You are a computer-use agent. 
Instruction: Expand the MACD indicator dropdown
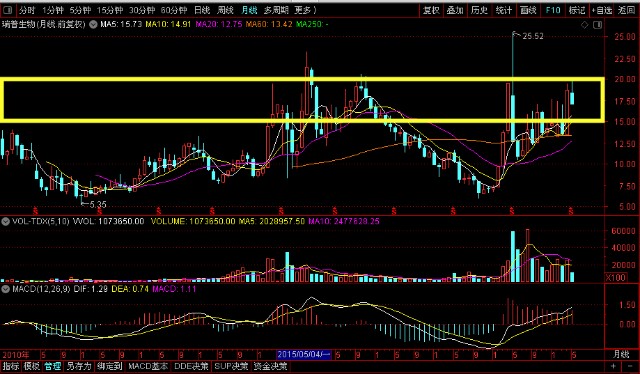(5, 289)
